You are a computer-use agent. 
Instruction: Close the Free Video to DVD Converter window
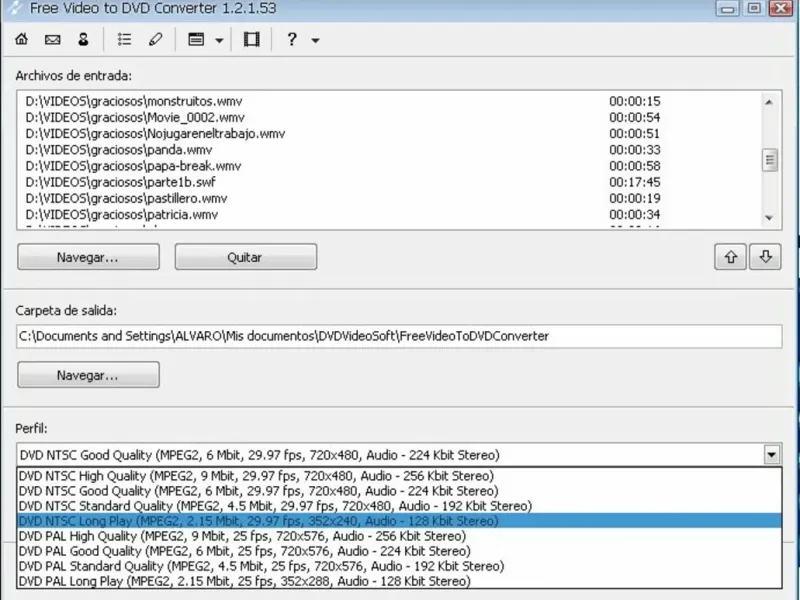tap(782, 8)
